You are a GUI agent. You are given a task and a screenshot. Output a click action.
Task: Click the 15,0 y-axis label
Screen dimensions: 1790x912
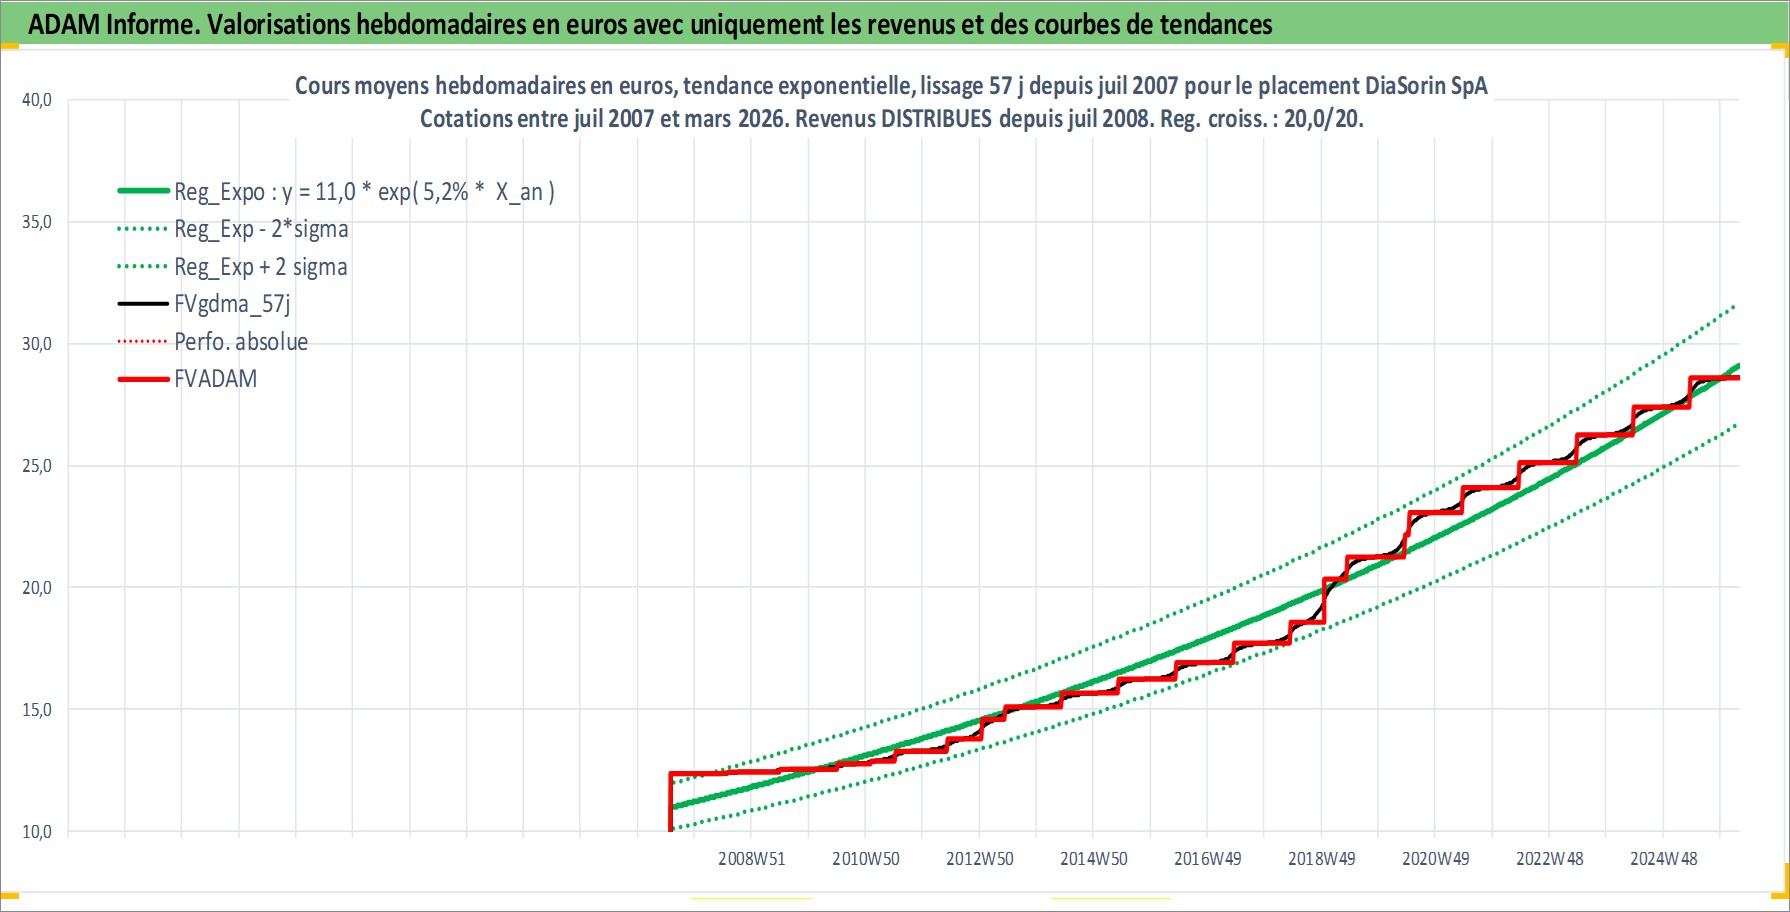point(37,710)
